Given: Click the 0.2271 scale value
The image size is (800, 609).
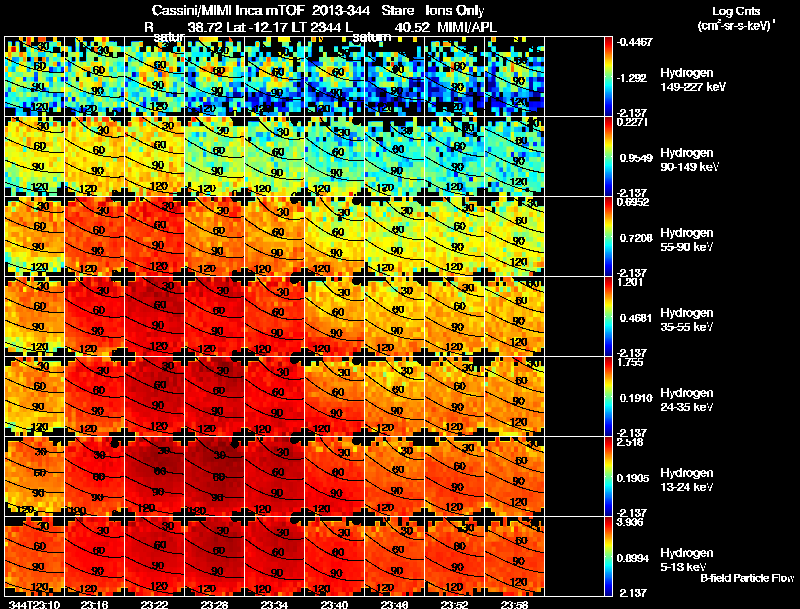Looking at the screenshot, I should pos(632,122).
